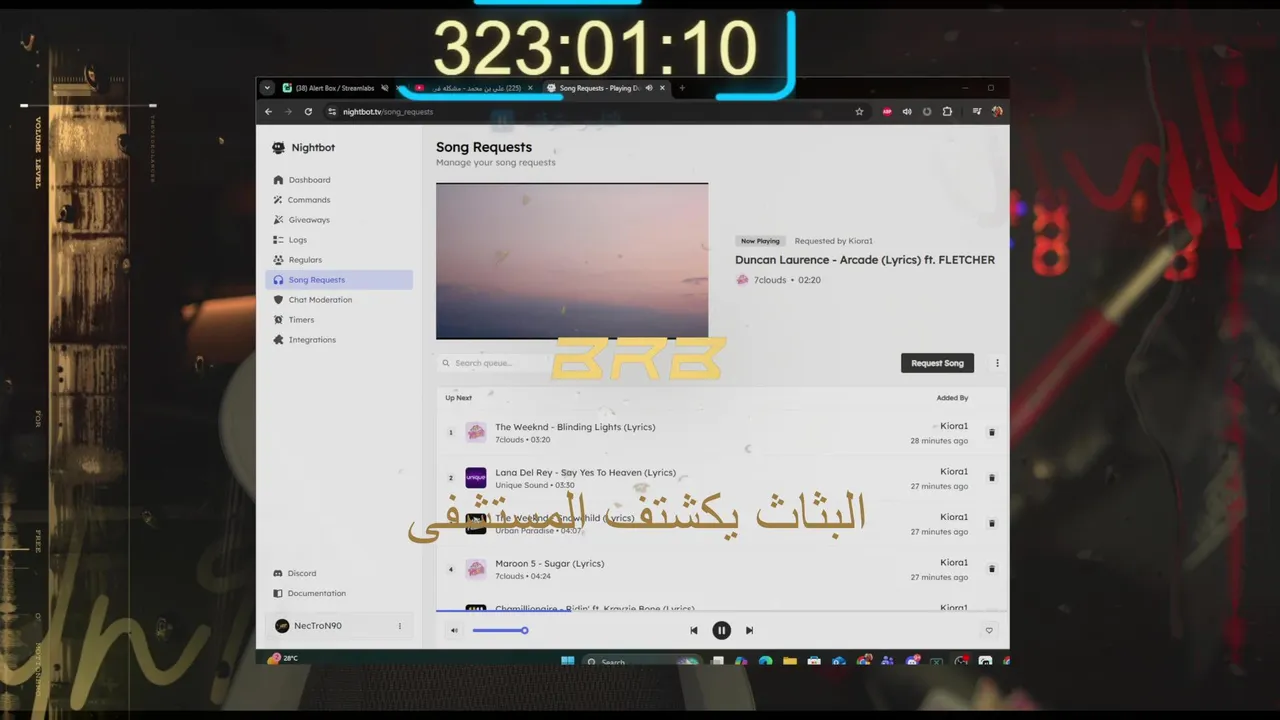Open the weather widget showing 28°C
1280x720 pixels.
pyautogui.click(x=283, y=658)
